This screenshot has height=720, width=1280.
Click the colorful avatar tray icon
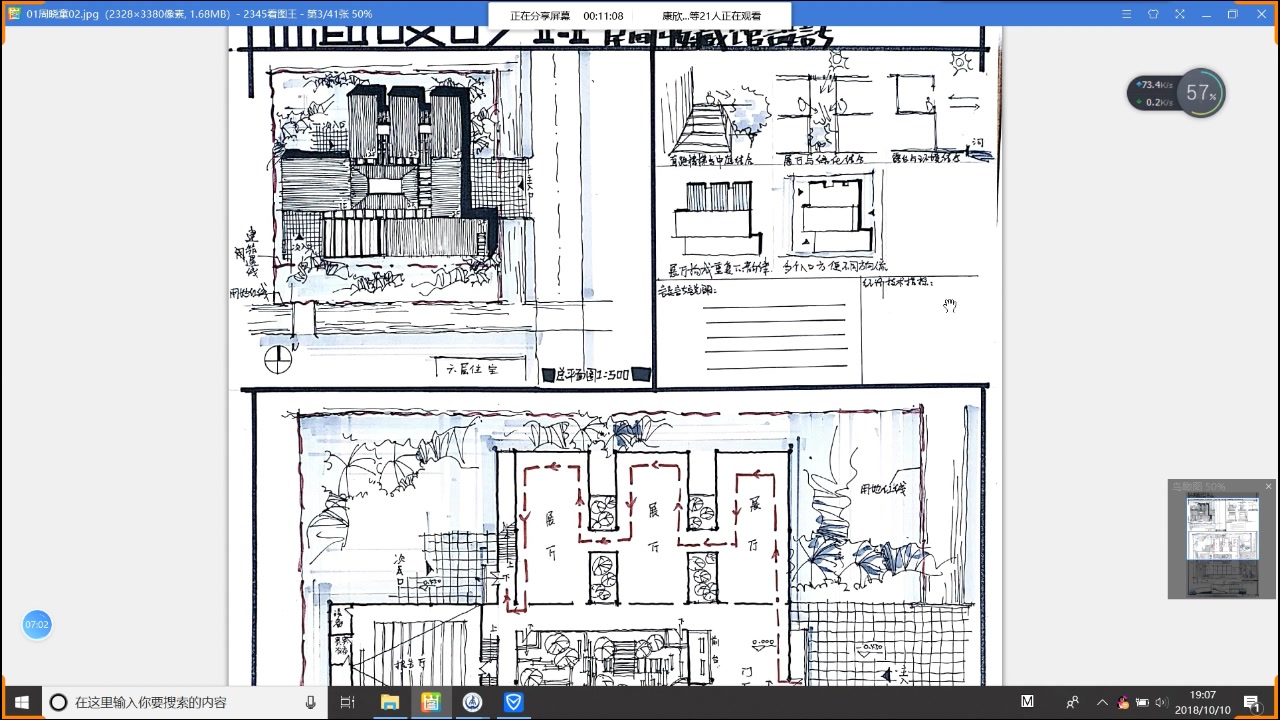[1123, 703]
